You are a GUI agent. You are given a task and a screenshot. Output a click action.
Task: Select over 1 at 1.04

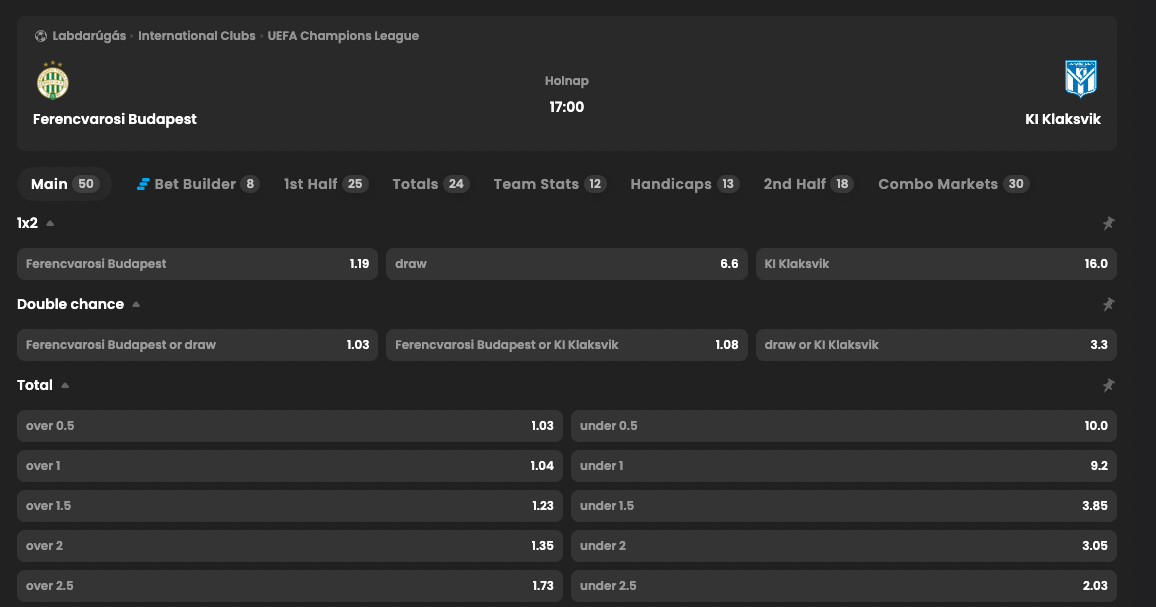(x=290, y=466)
